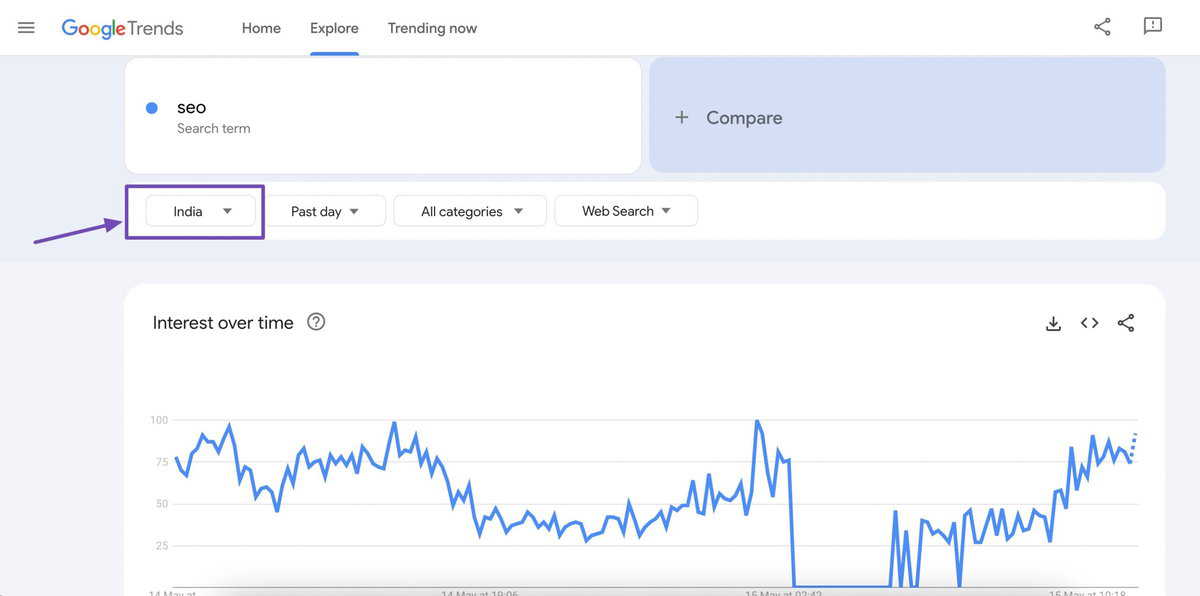Viewport: 1200px width, 596px height.
Task: Expand the India region dropdown
Action: [x=201, y=211]
